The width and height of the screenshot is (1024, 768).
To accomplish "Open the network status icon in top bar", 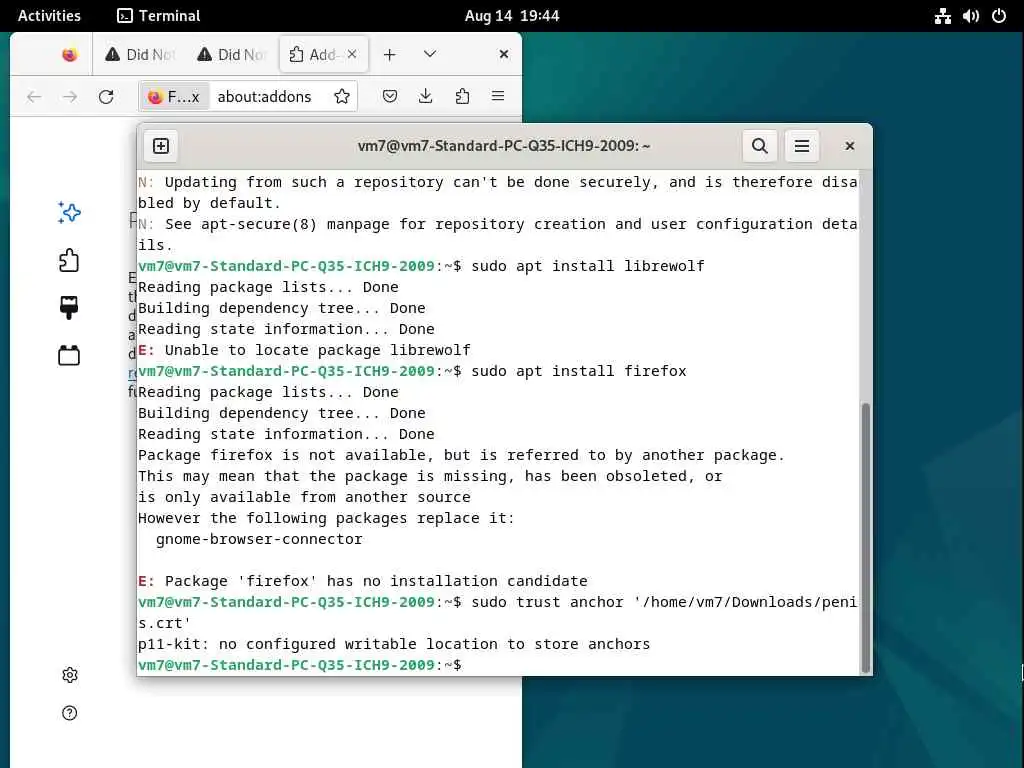I will click(942, 16).
